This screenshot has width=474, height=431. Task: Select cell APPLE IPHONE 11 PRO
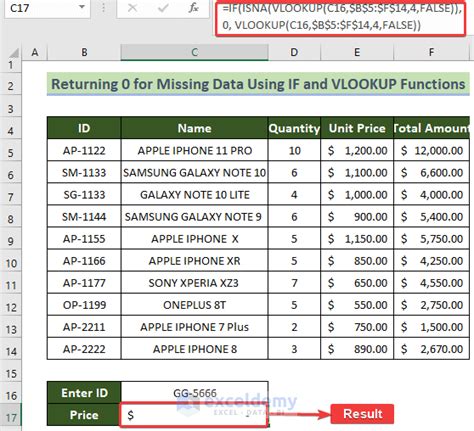[x=194, y=150]
